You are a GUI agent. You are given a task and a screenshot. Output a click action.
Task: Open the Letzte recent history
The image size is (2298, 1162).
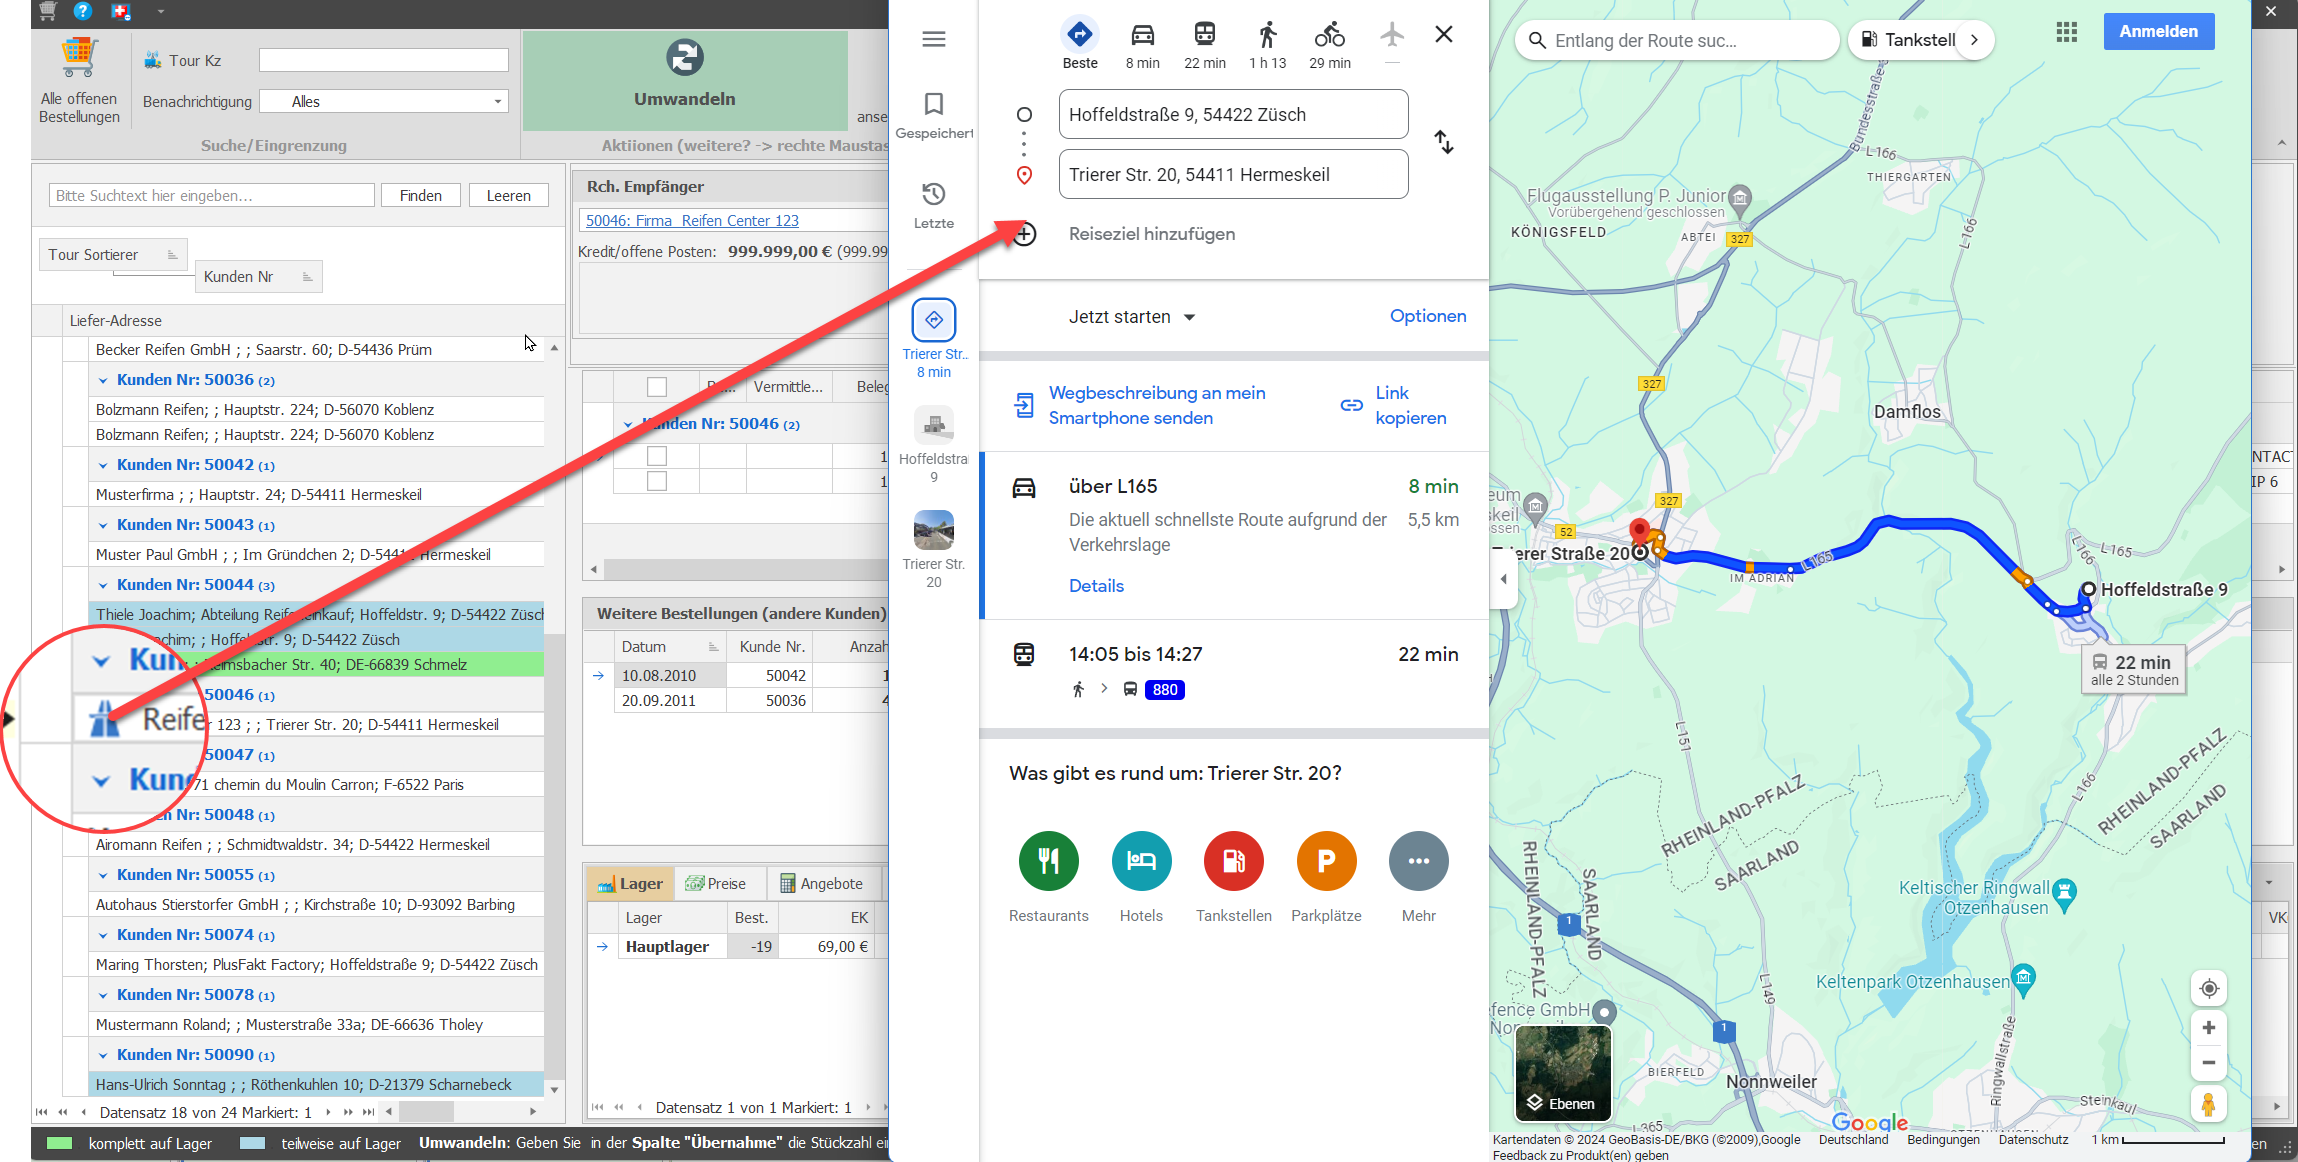click(x=933, y=205)
